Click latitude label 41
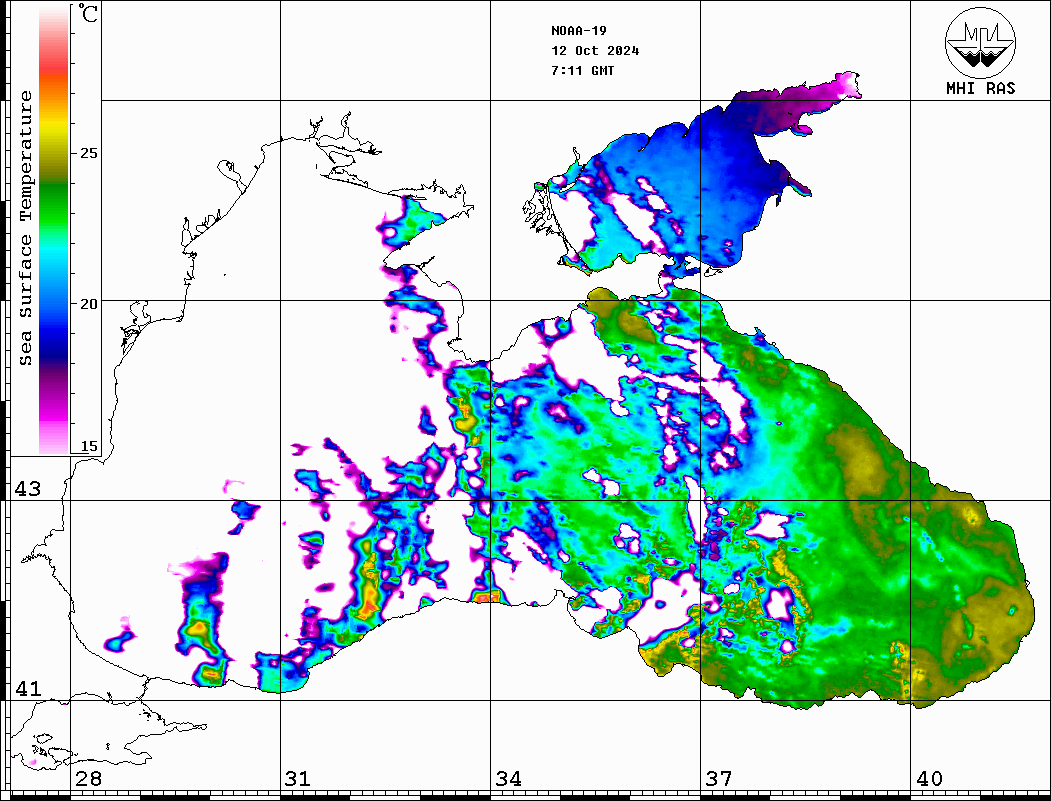Image resolution: width=1051 pixels, height=801 pixels. pyautogui.click(x=27, y=688)
